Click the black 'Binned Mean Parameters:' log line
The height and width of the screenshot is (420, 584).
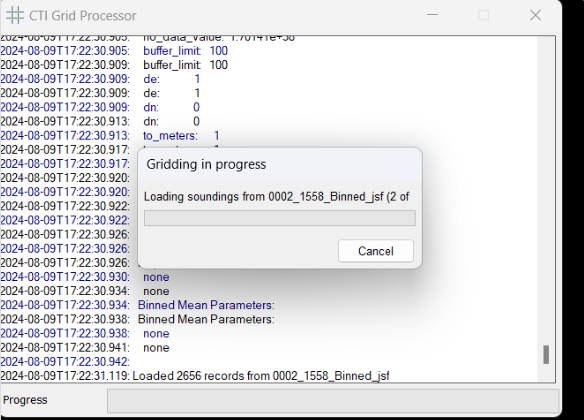click(137, 319)
